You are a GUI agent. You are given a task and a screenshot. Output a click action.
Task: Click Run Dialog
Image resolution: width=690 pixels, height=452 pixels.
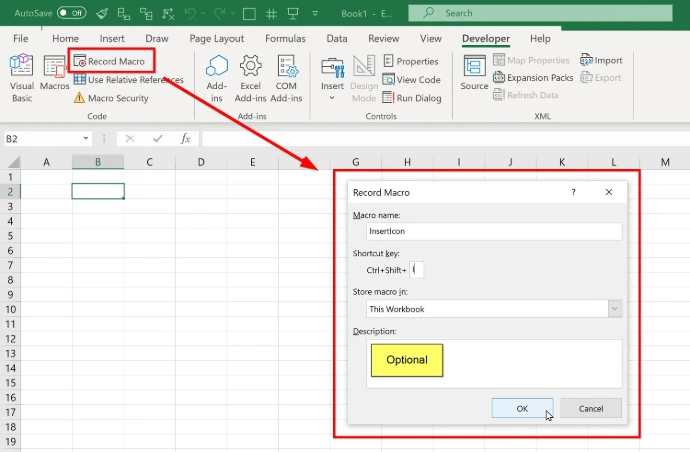(412, 98)
